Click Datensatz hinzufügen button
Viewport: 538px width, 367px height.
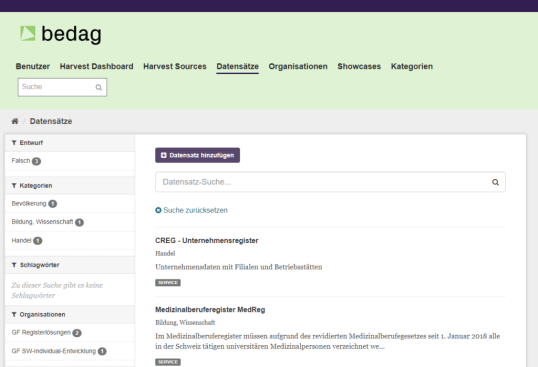(197, 155)
